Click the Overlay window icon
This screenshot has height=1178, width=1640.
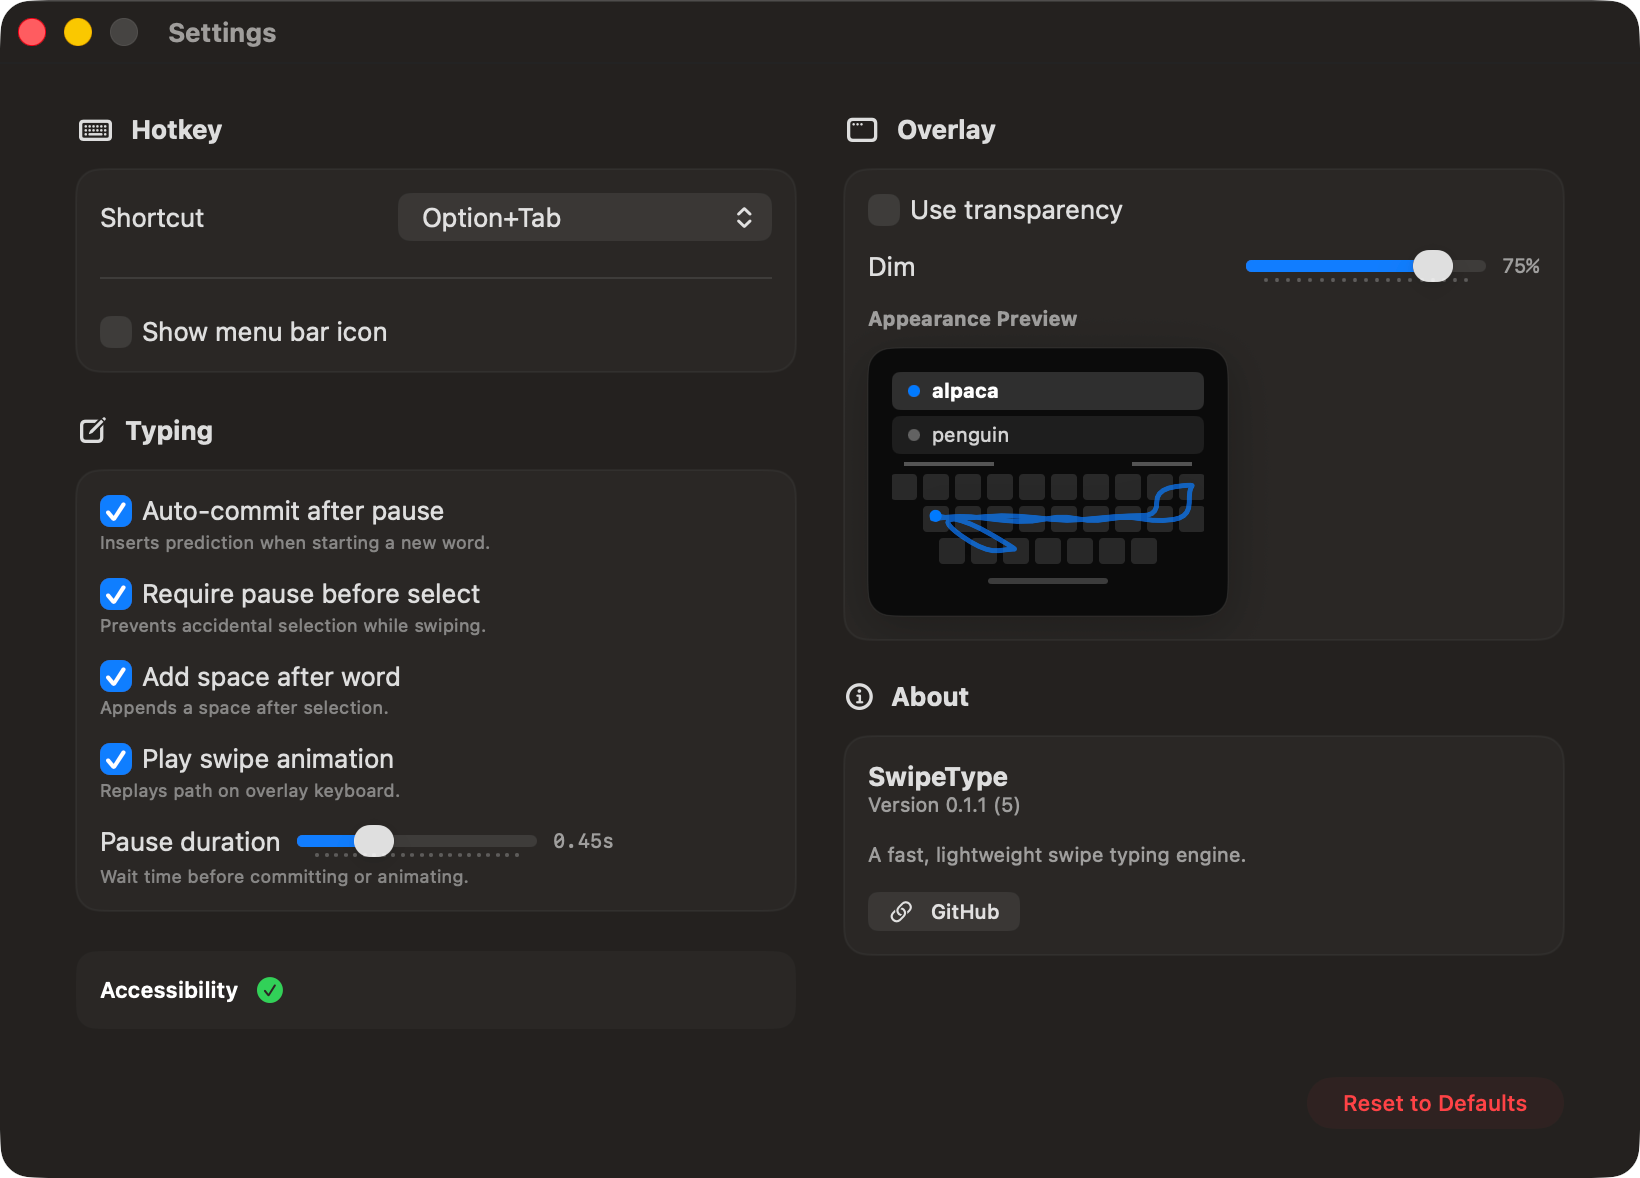862,130
